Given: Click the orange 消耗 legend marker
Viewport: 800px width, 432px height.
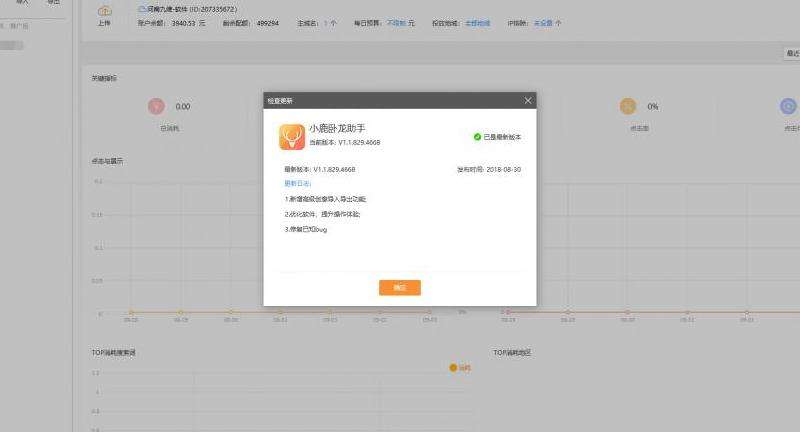Looking at the screenshot, I should coord(453,368).
